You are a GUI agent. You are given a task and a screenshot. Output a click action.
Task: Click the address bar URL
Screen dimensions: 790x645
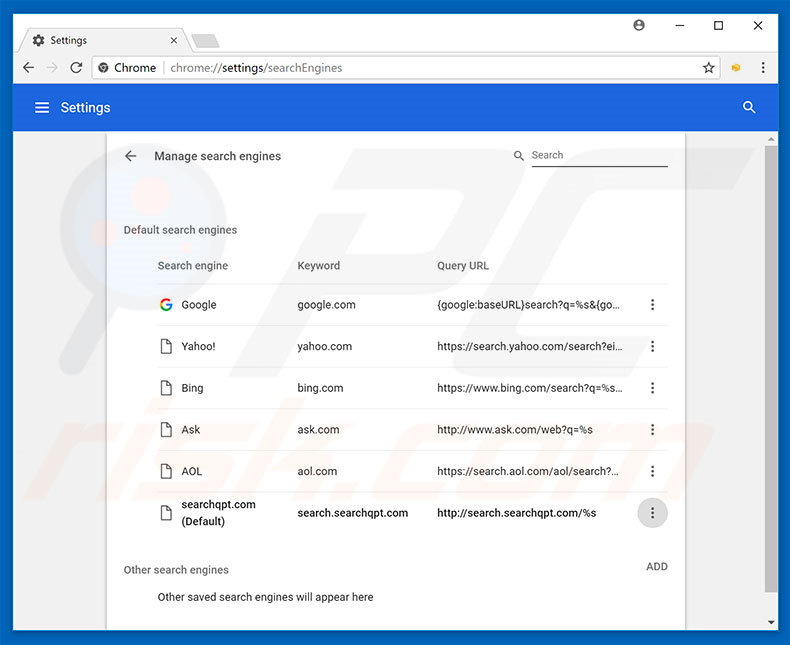(x=256, y=68)
